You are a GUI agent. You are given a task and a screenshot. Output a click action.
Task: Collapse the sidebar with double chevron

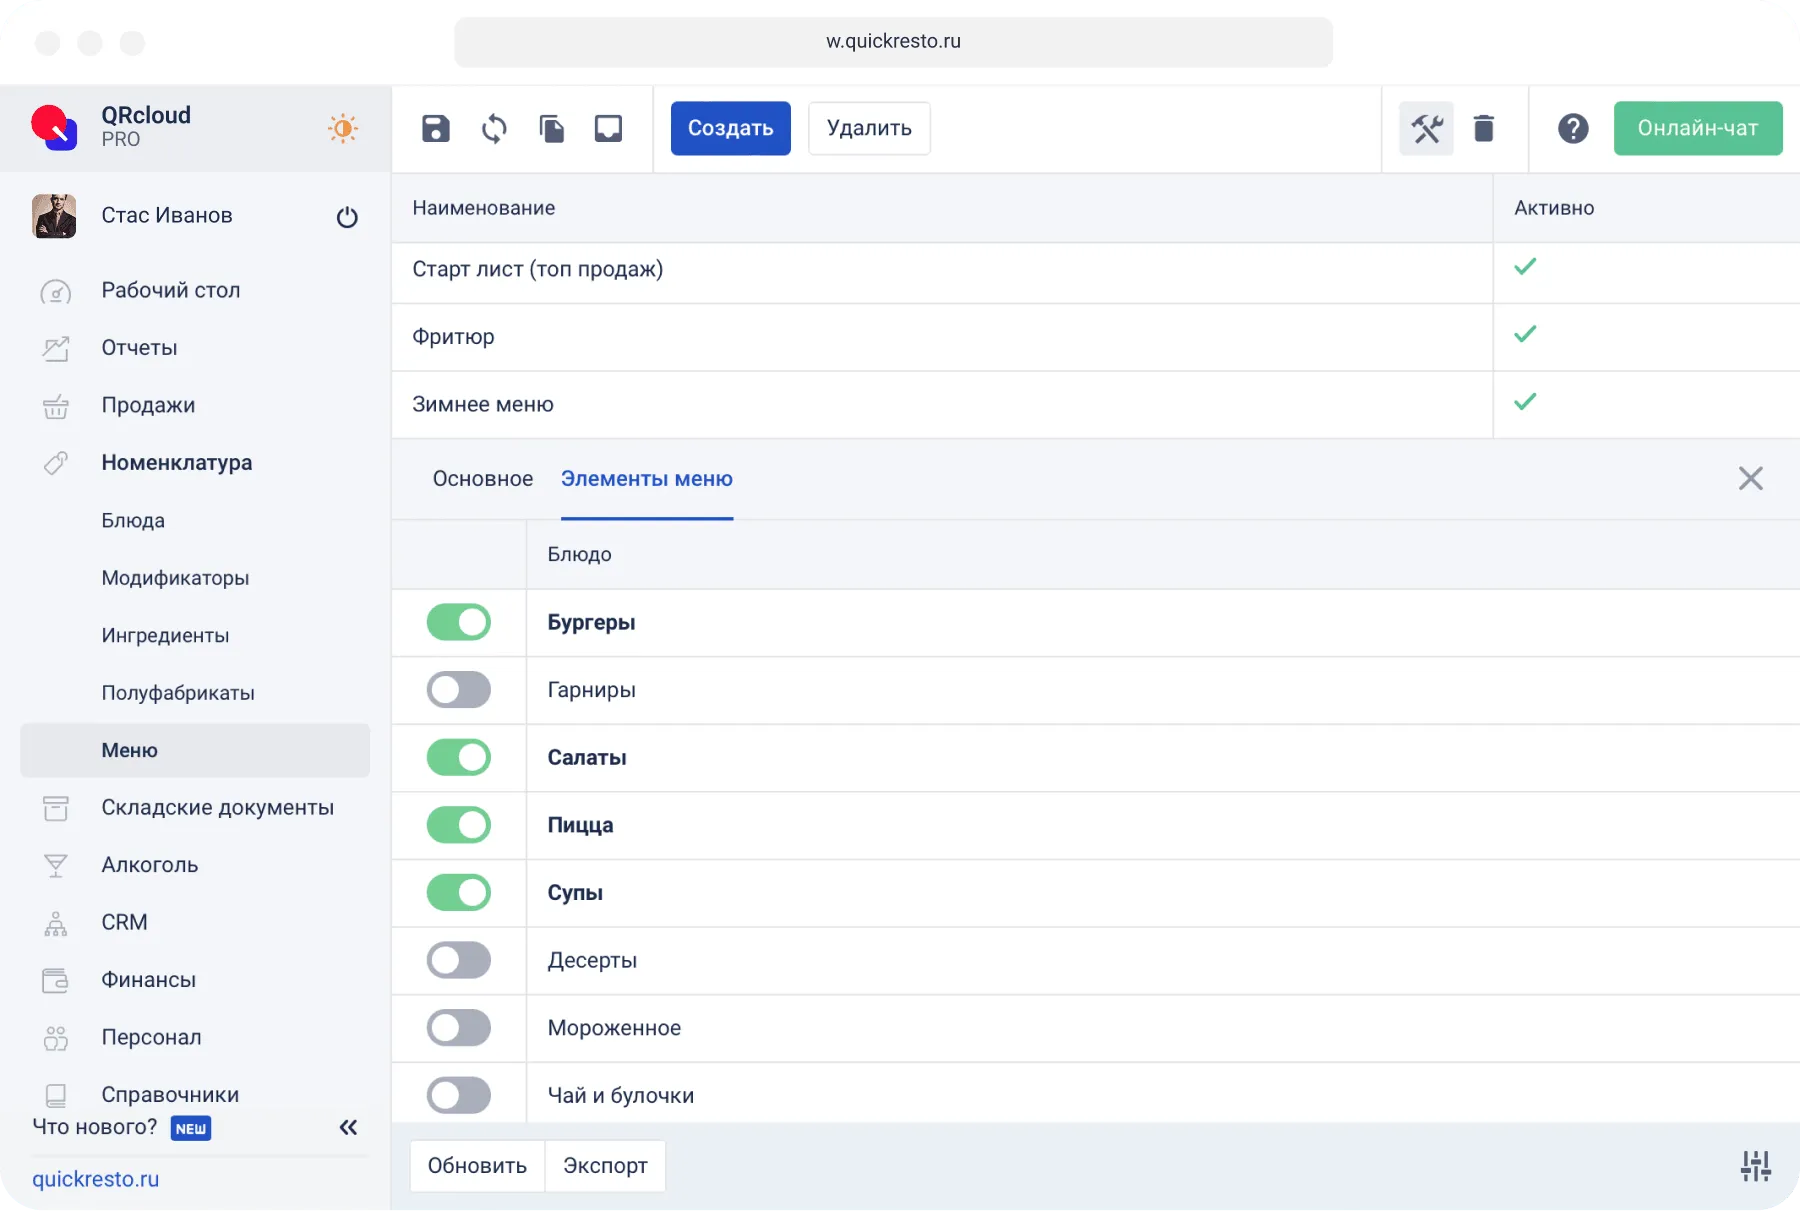(x=348, y=1128)
